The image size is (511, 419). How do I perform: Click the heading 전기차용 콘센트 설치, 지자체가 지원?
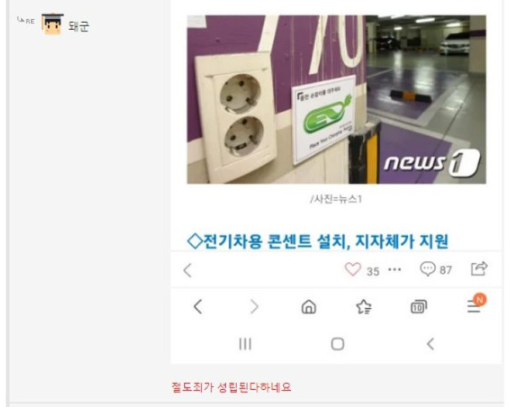(318, 241)
